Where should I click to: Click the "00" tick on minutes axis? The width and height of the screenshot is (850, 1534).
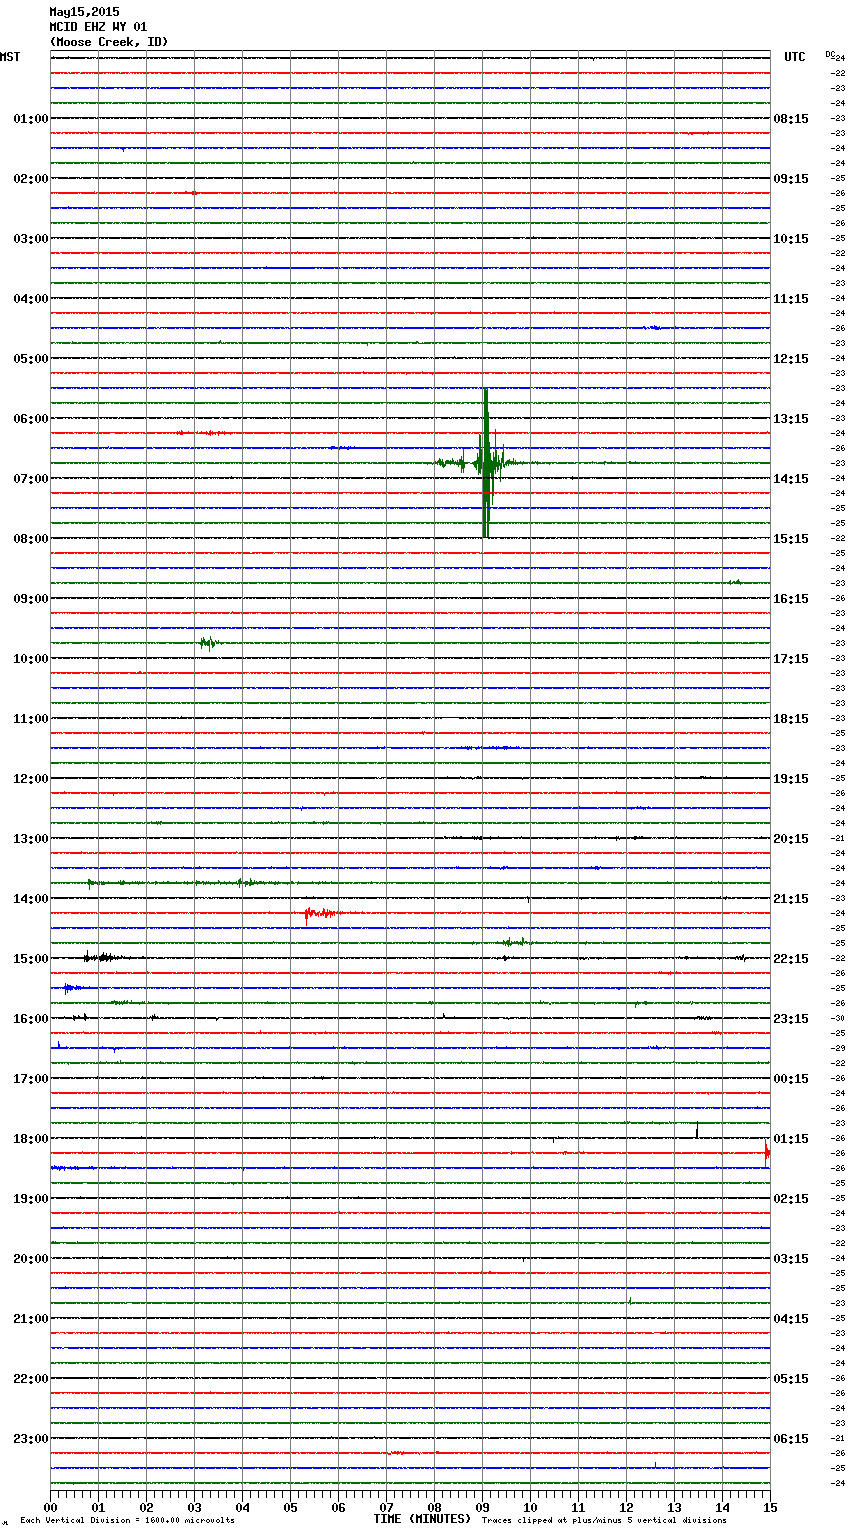50,1507
